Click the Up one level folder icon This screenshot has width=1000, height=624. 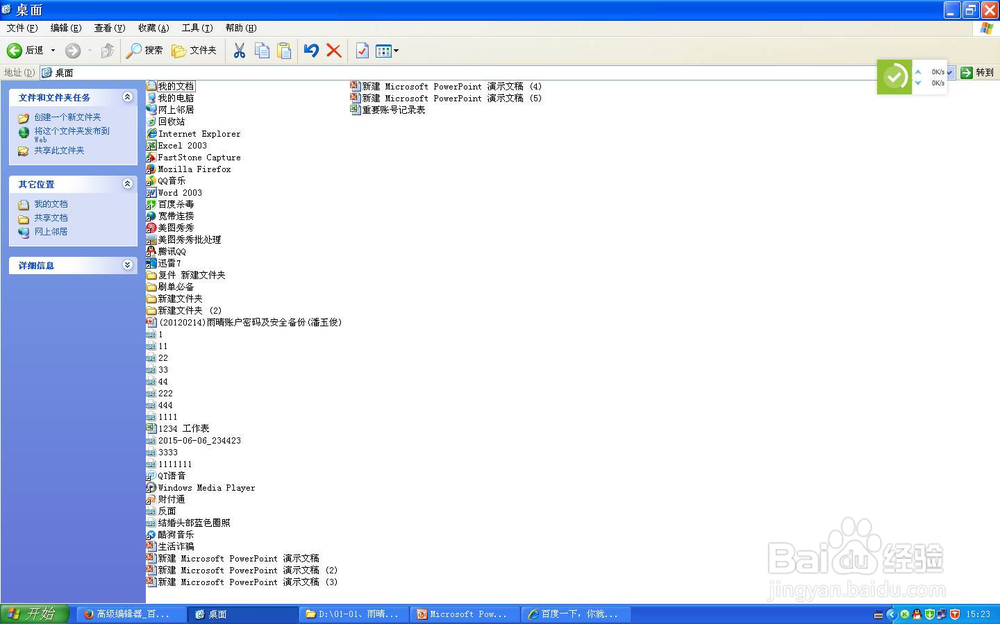(107, 50)
